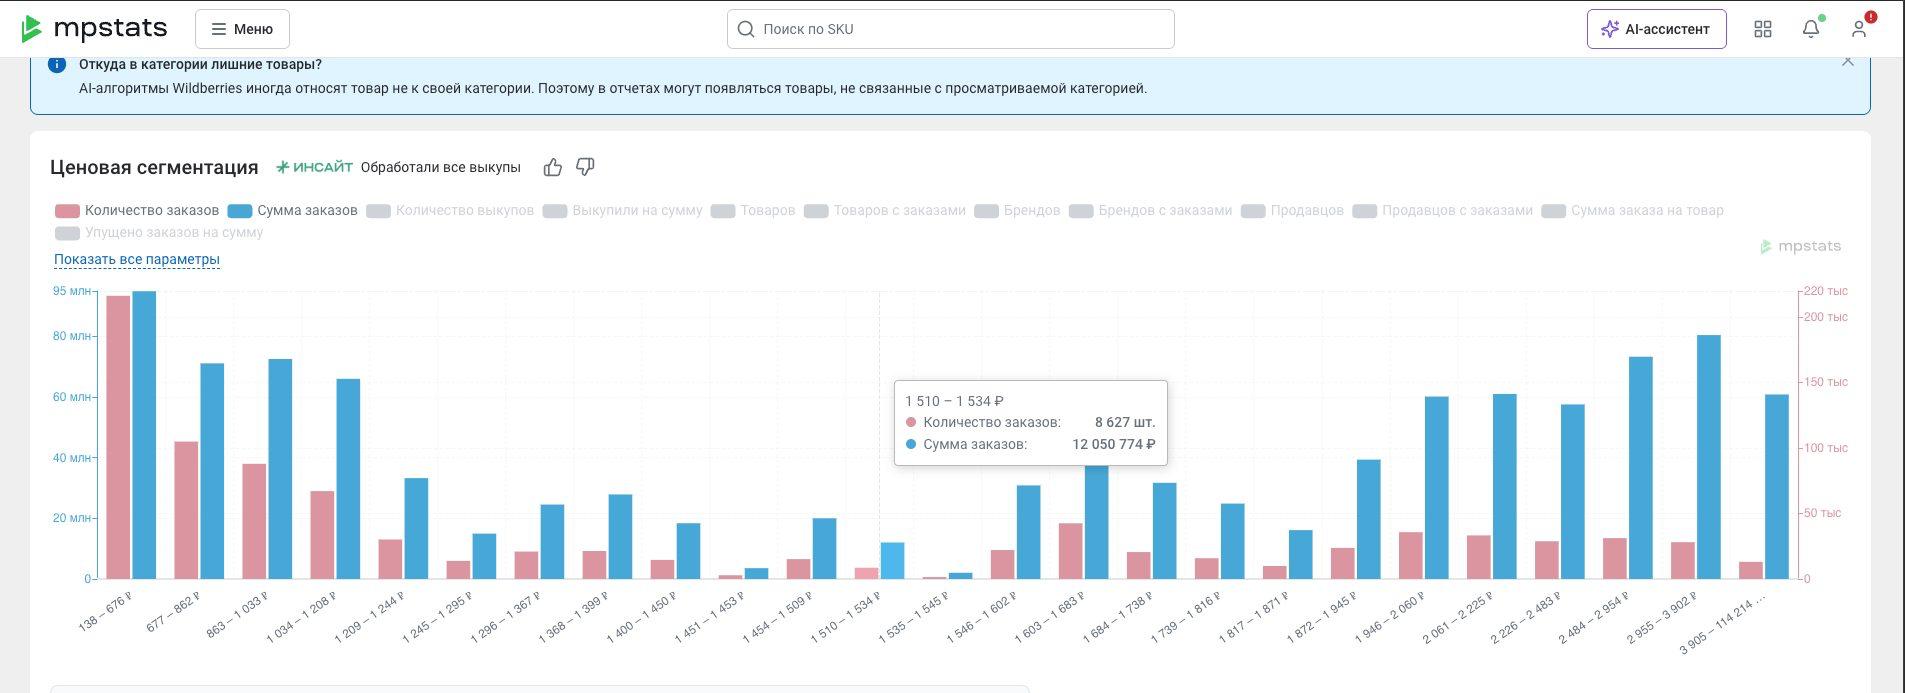1905x693 pixels.
Task: Click the ИНСАЙТ badge
Action: (314, 167)
